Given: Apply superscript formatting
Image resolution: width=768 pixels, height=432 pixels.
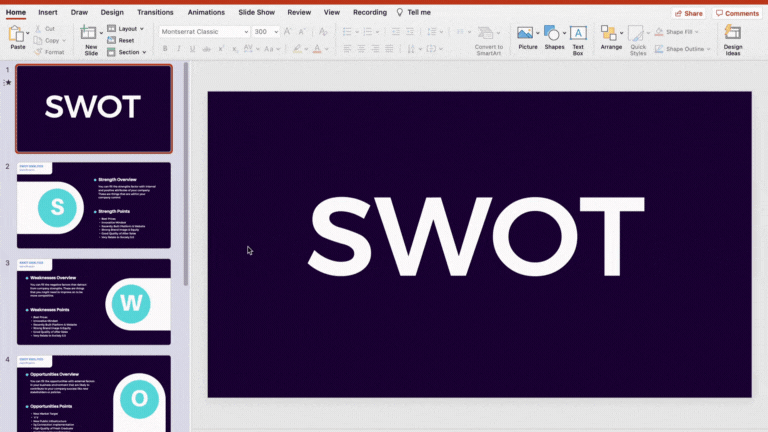Looking at the screenshot, I should point(221,49).
